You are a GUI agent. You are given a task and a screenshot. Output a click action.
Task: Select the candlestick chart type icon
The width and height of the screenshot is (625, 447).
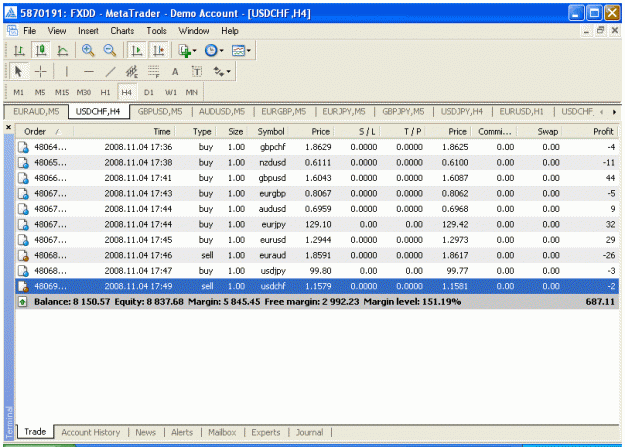point(41,51)
